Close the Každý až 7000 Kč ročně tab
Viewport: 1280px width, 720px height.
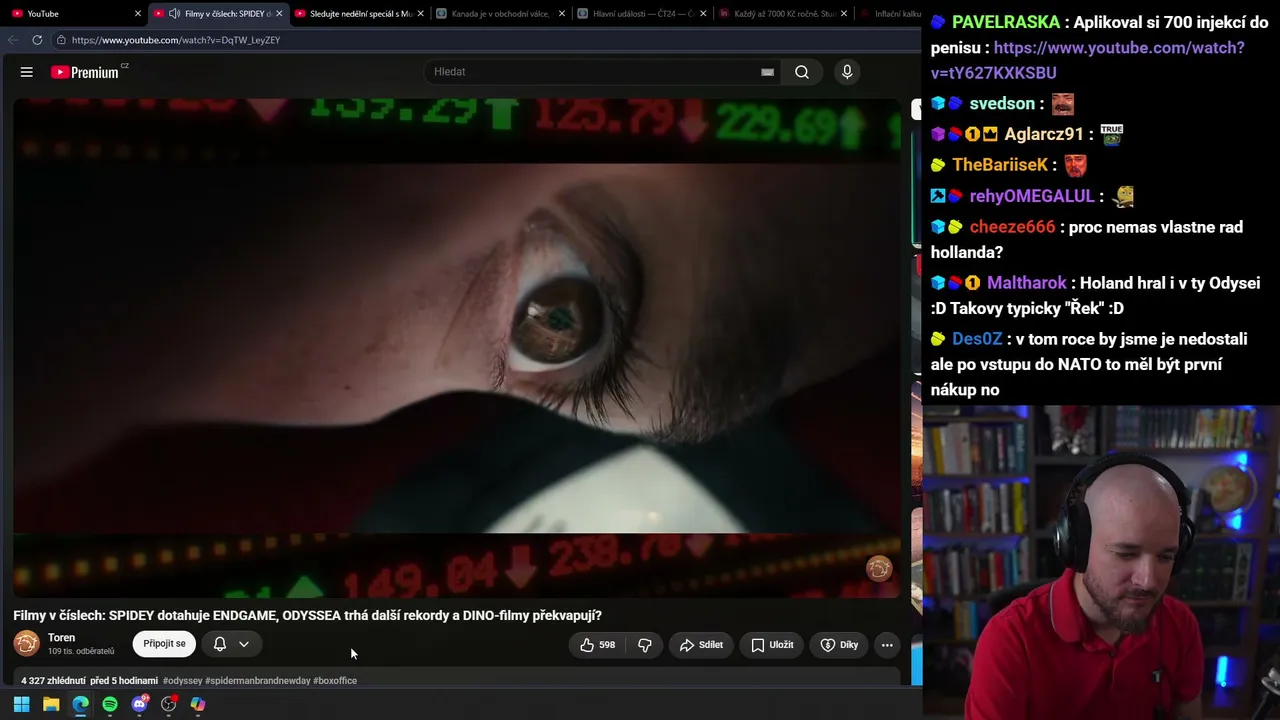[846, 14]
